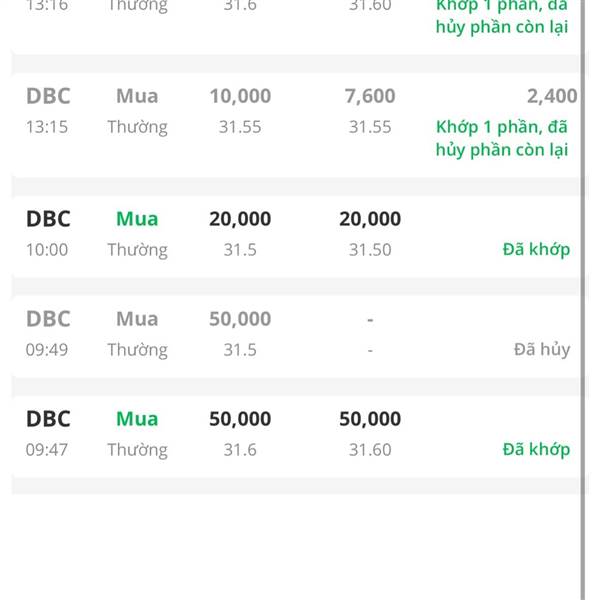Tap the matched quantity 7,600 value
This screenshot has height=600, width=600.
point(370,96)
